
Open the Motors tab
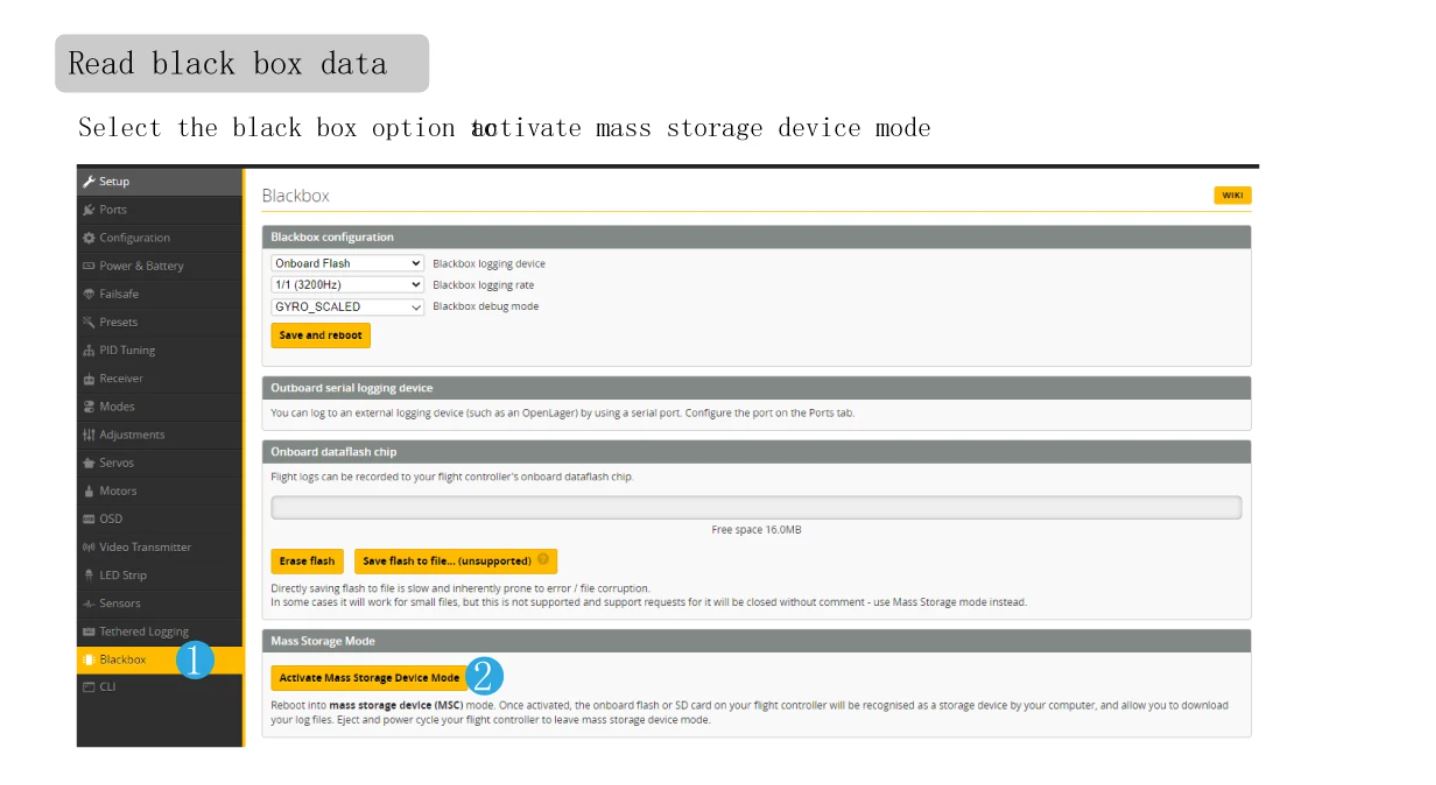click(159, 491)
